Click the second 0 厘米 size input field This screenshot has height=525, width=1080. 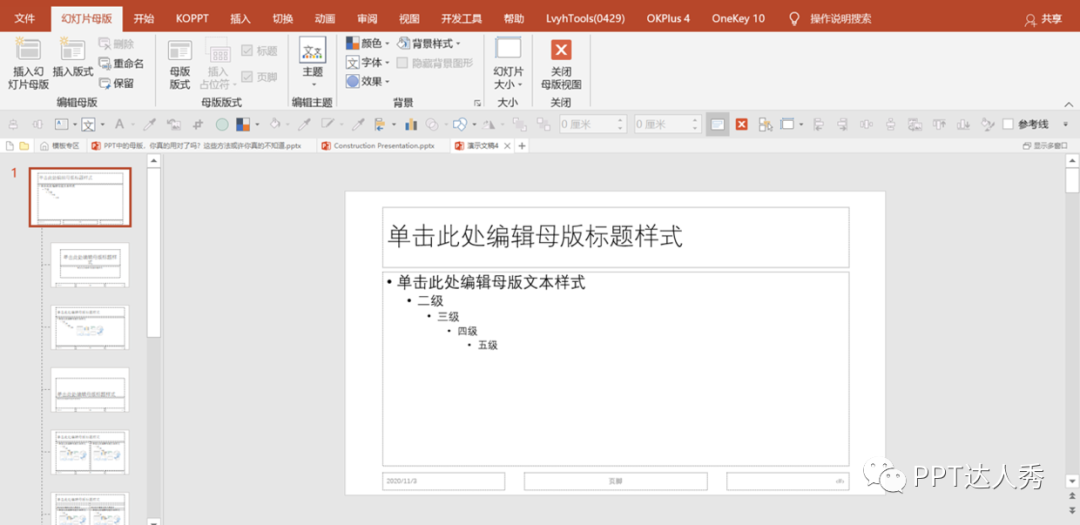click(667, 125)
